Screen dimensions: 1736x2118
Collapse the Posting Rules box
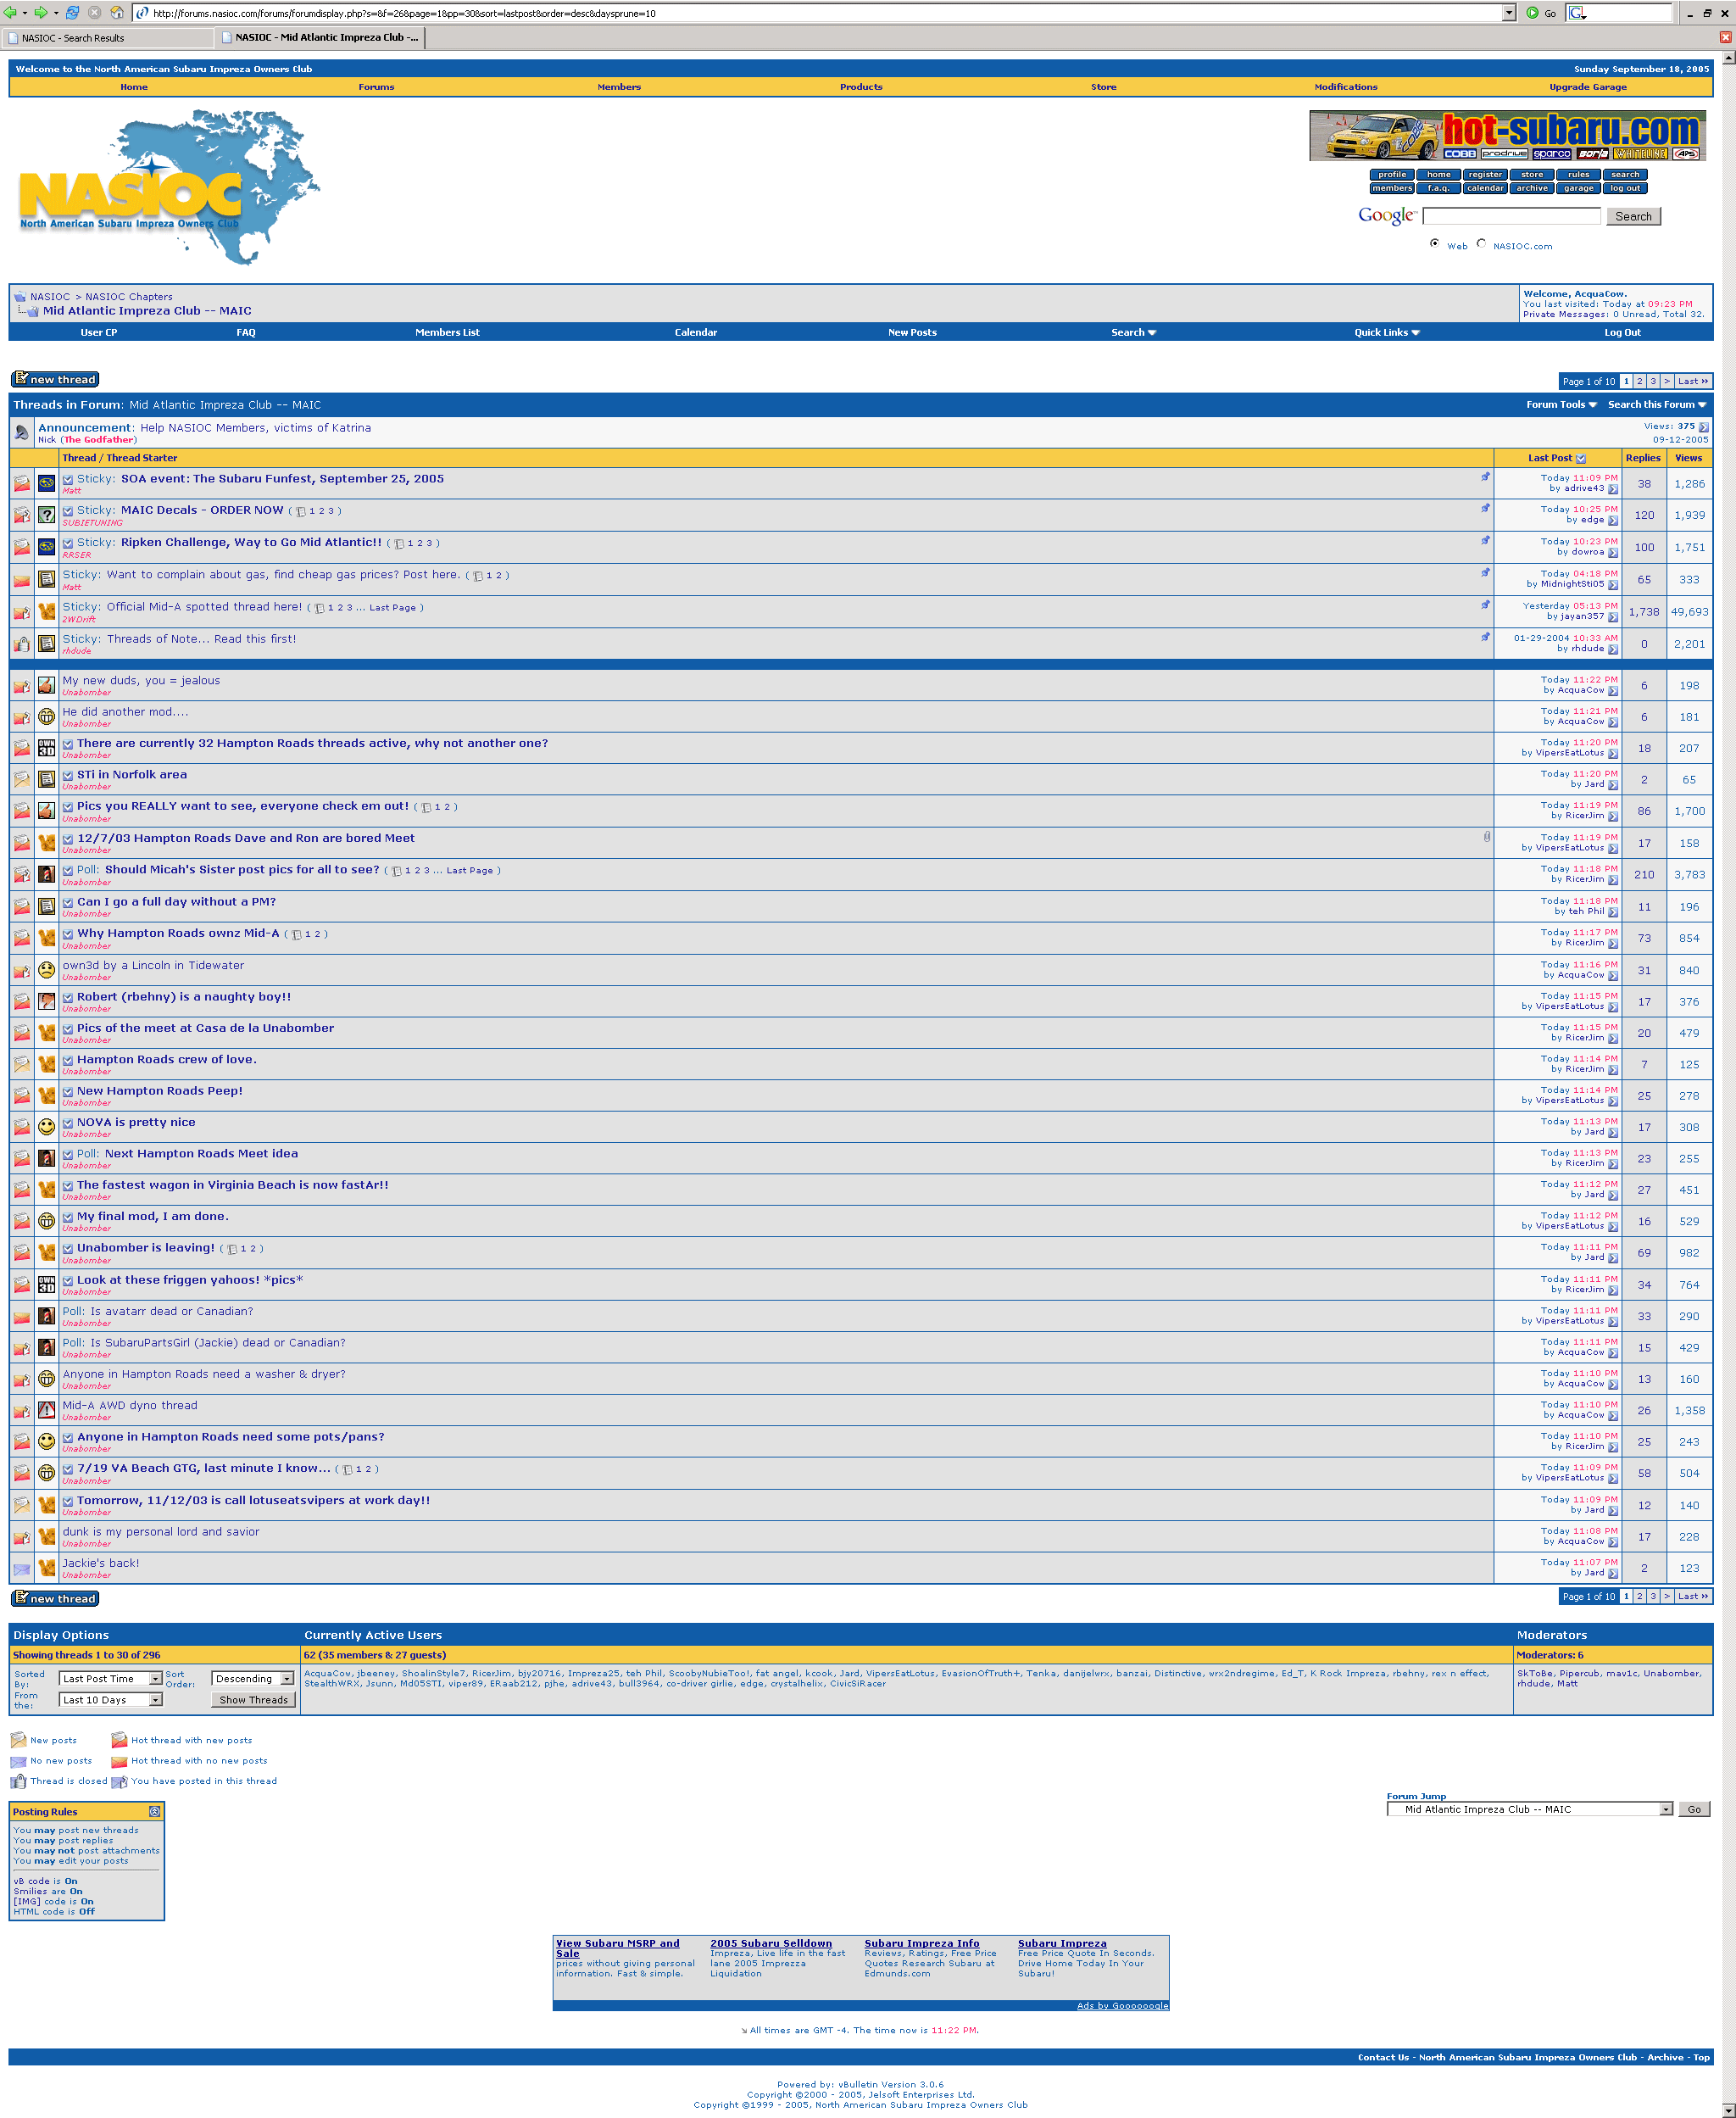[155, 1812]
